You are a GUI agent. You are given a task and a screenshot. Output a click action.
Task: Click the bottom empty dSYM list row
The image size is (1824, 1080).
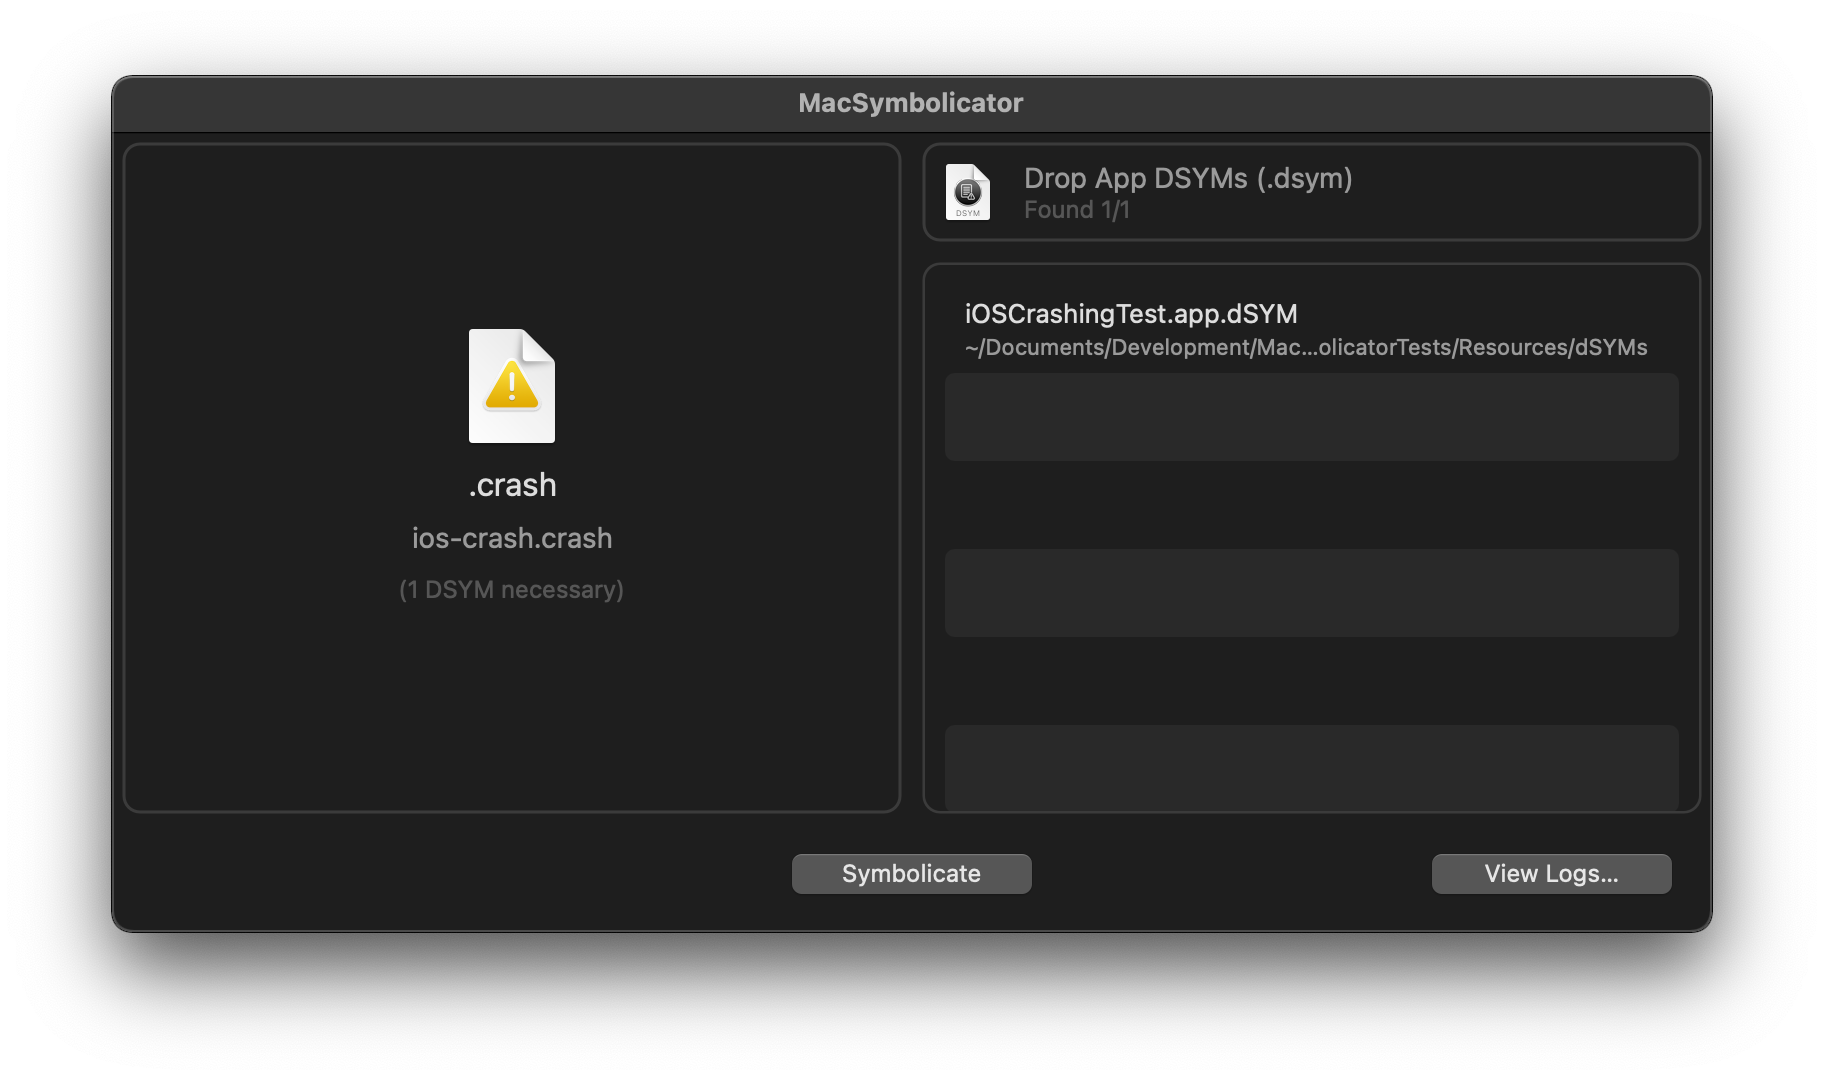[1311, 768]
